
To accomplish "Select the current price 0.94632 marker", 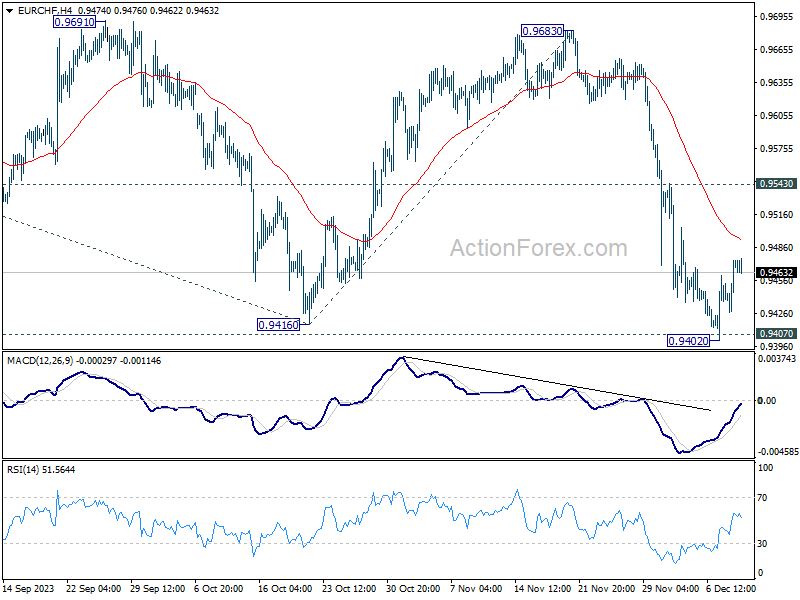I will point(776,272).
